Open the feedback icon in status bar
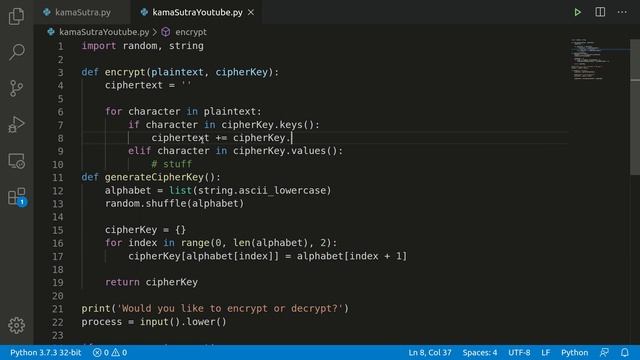This screenshot has height=360, width=640. (604, 353)
